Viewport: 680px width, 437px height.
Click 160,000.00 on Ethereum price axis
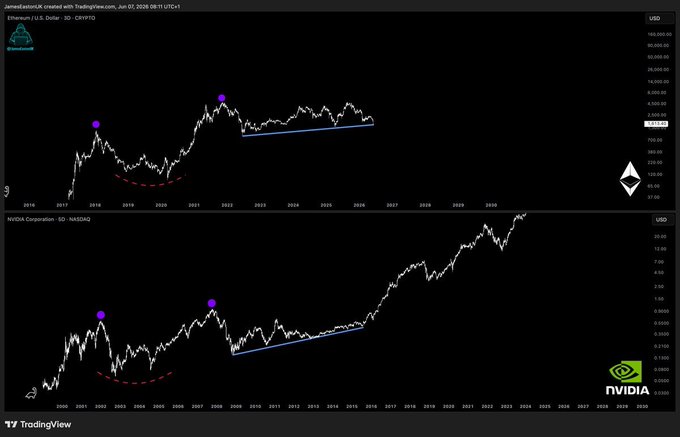coord(660,34)
